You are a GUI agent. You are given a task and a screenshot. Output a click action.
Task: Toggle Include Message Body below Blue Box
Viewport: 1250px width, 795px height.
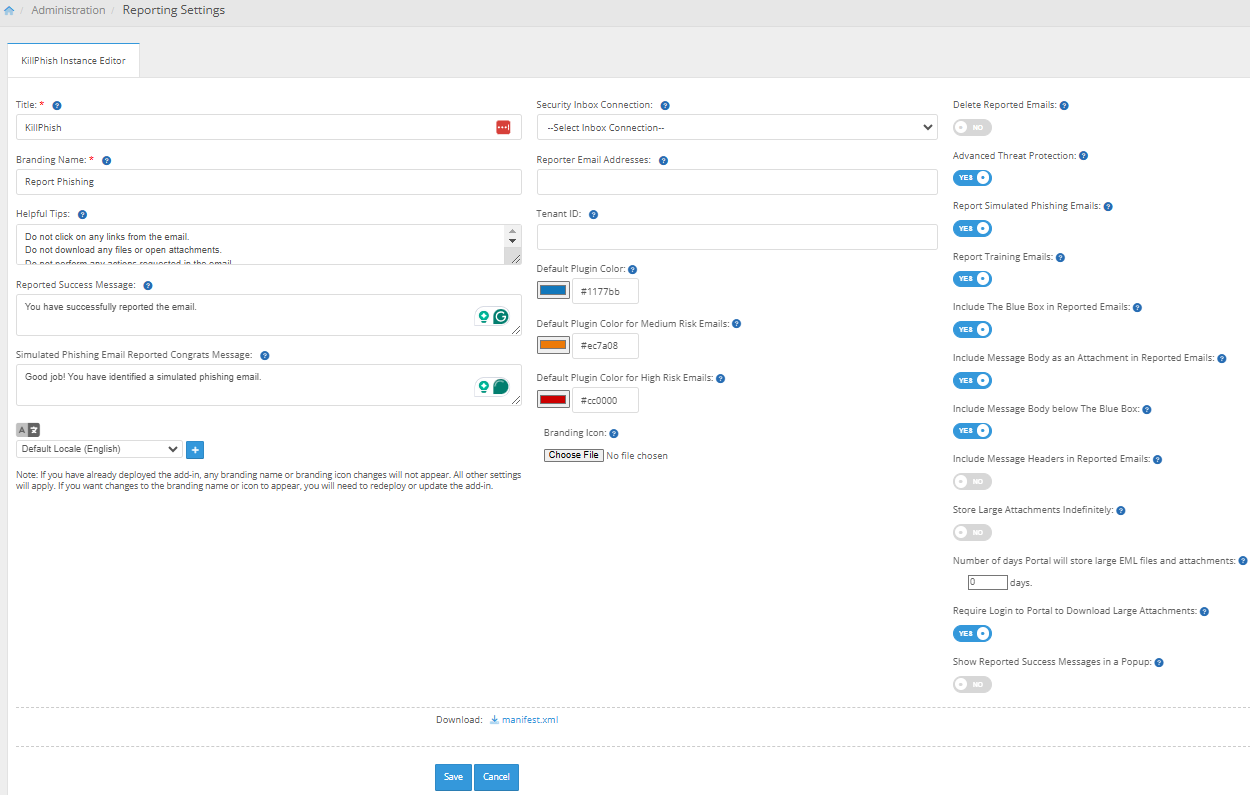[972, 431]
